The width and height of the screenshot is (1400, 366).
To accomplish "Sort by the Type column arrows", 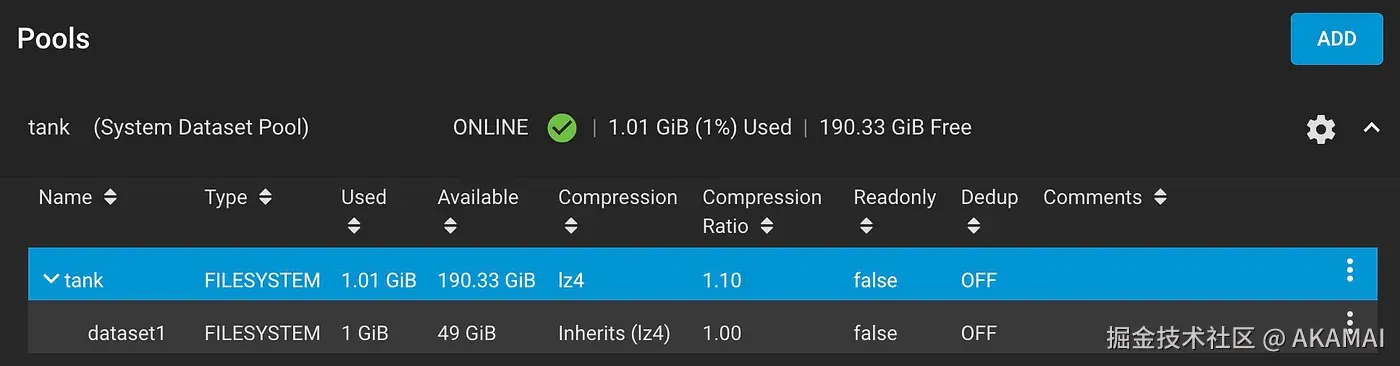I will (265, 198).
